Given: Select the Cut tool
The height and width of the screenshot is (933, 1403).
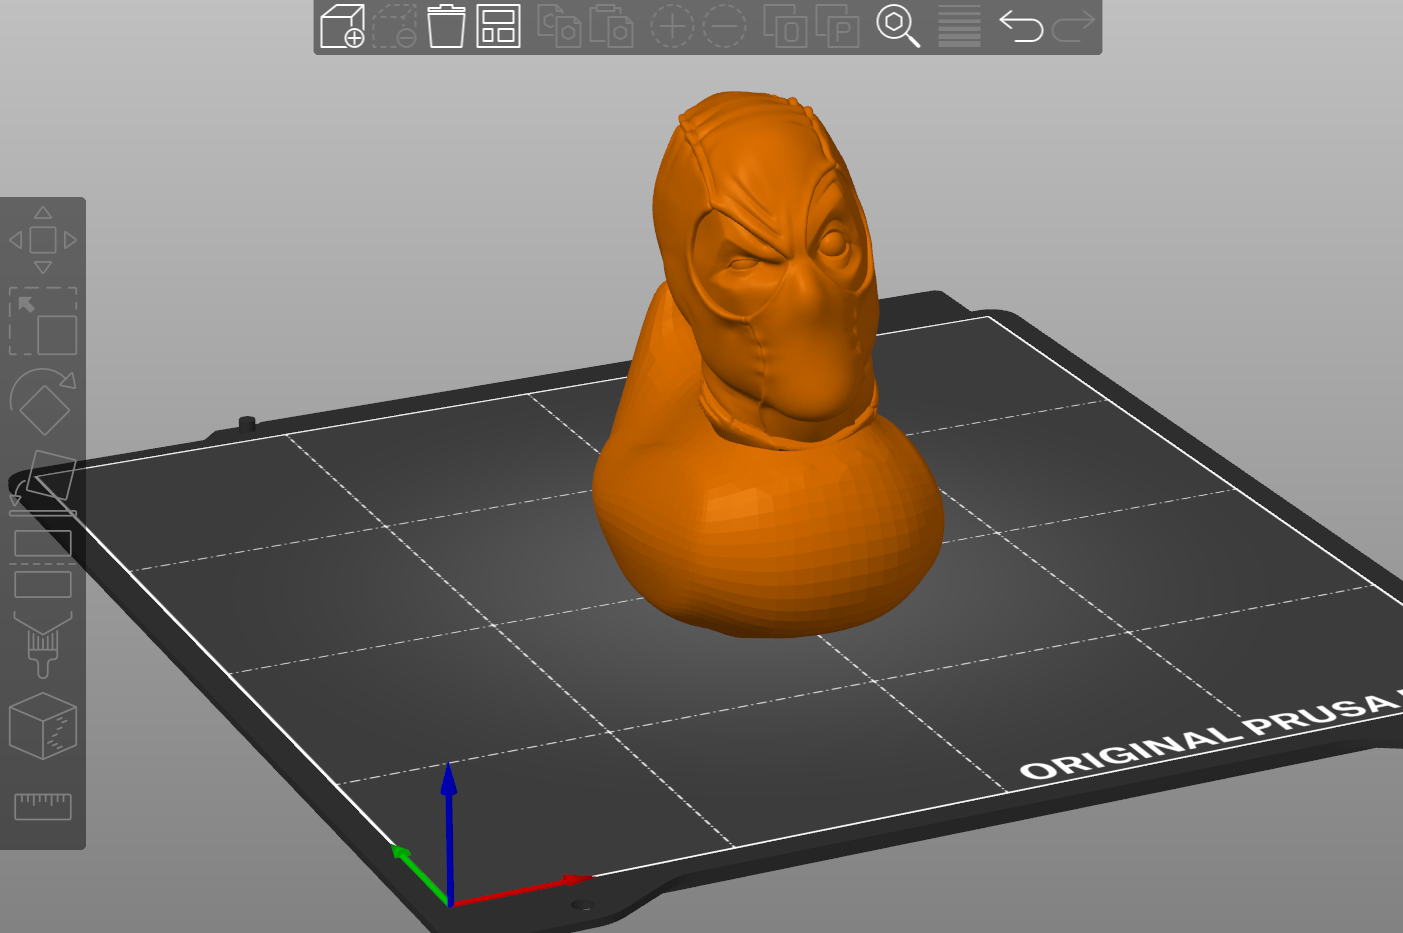Looking at the screenshot, I should coord(43,564).
